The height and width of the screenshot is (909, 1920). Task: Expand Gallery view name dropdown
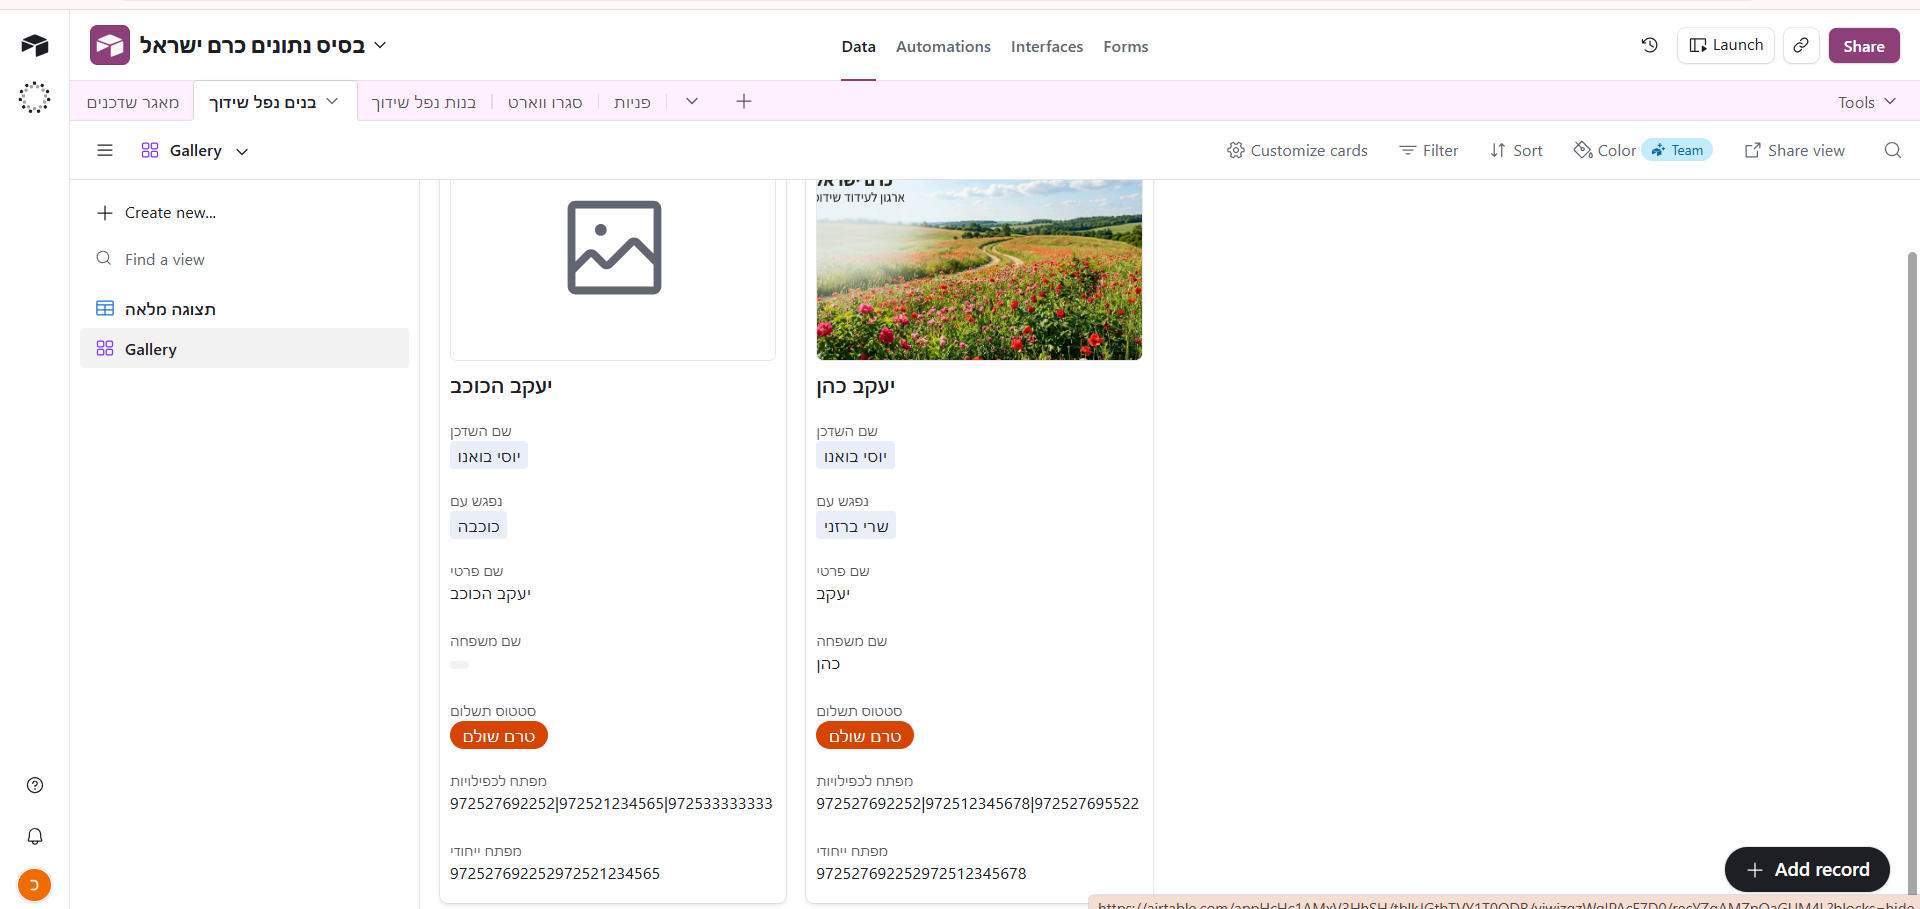(196, 150)
